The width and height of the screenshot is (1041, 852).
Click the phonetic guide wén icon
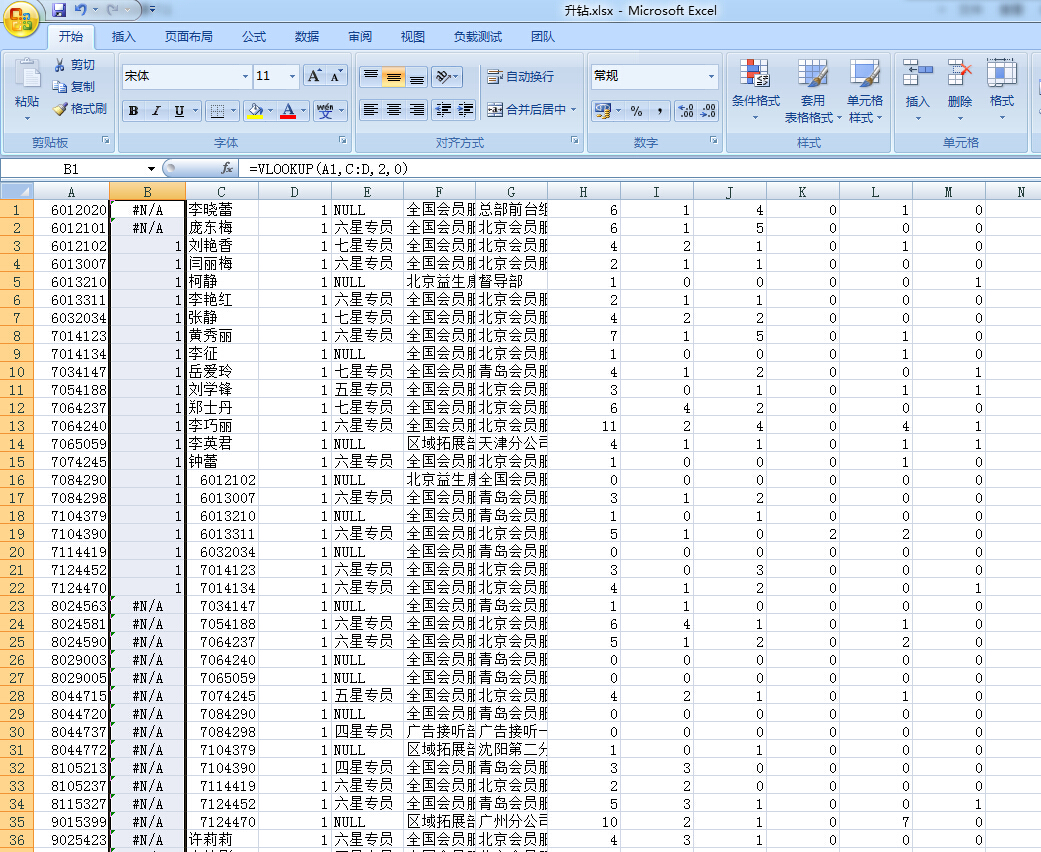coord(325,111)
